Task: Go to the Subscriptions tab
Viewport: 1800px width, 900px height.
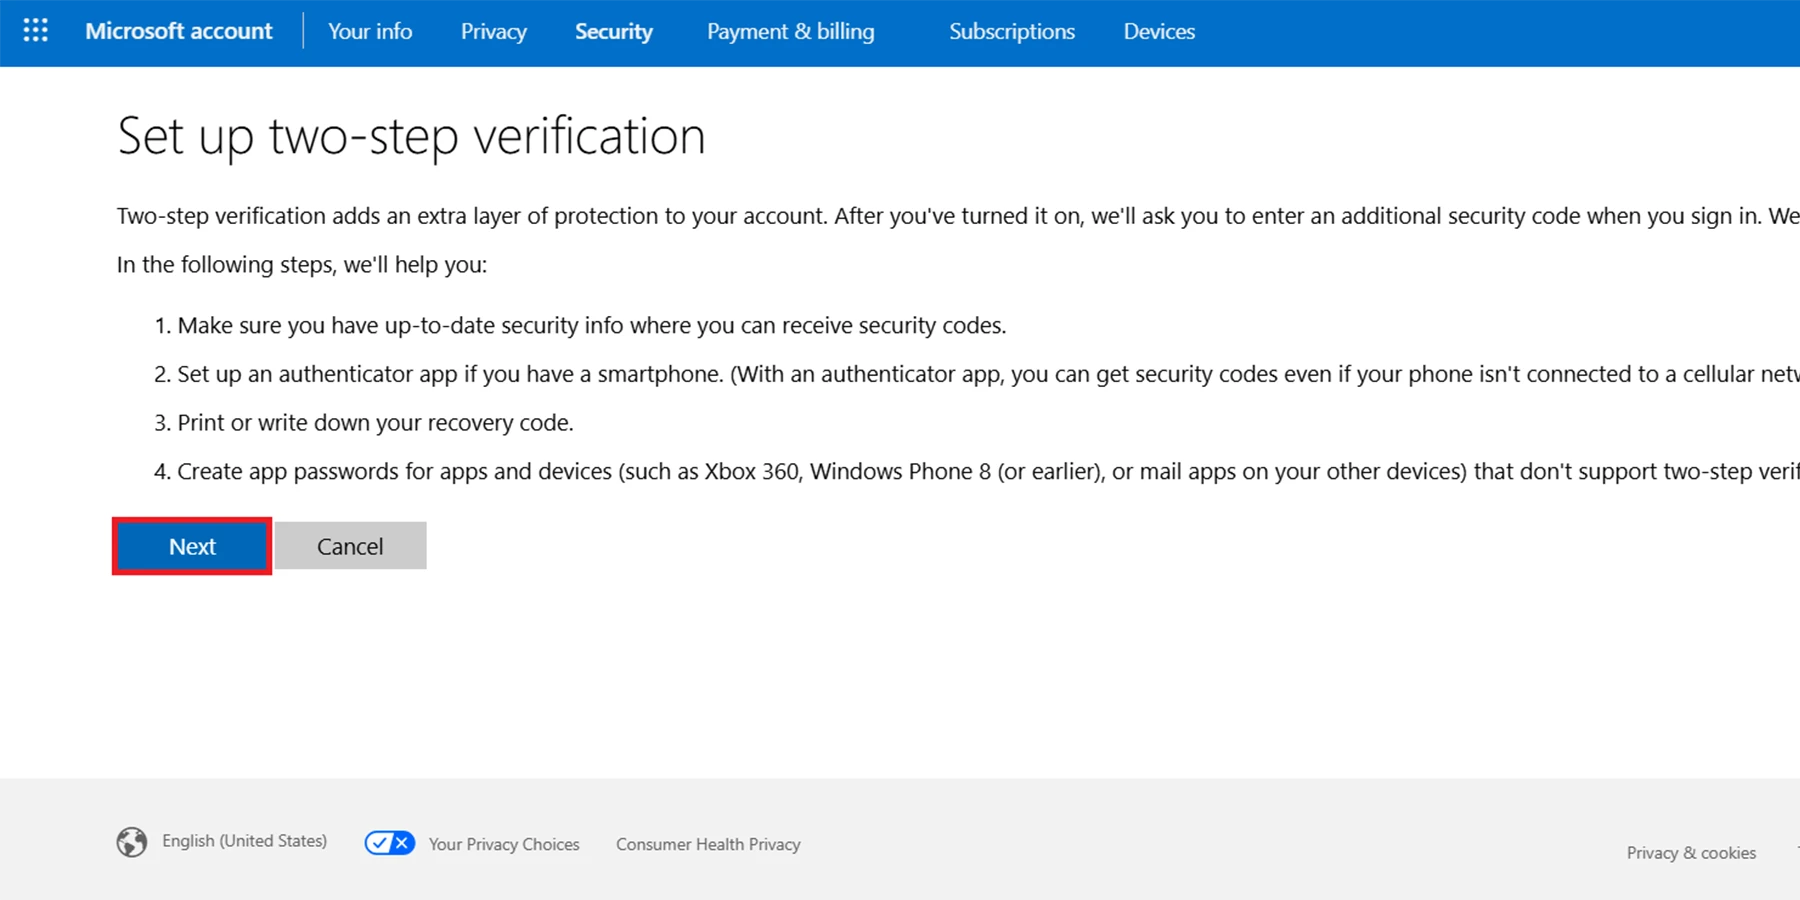Action: click(1012, 31)
